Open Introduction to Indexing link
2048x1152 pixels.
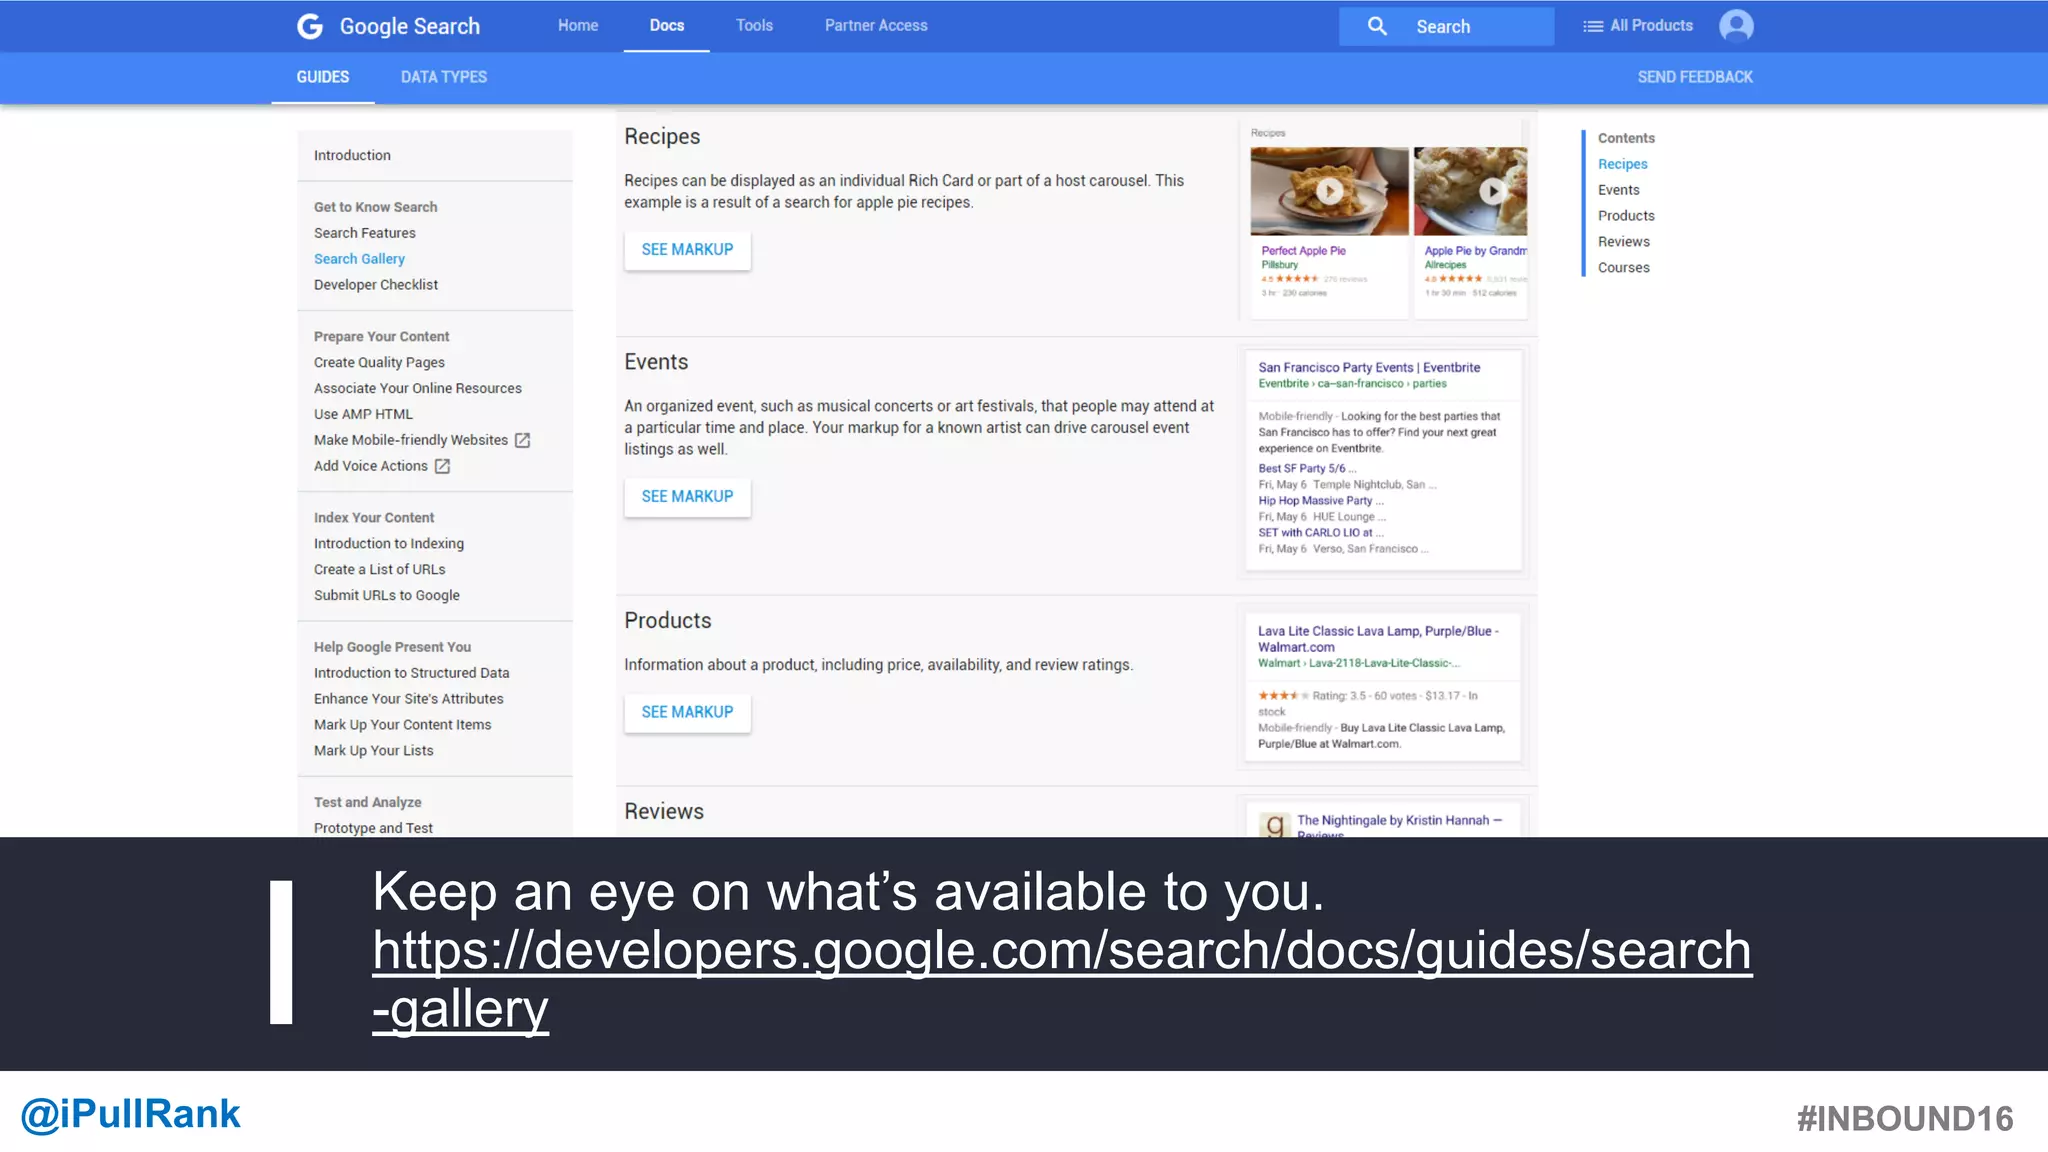(389, 544)
